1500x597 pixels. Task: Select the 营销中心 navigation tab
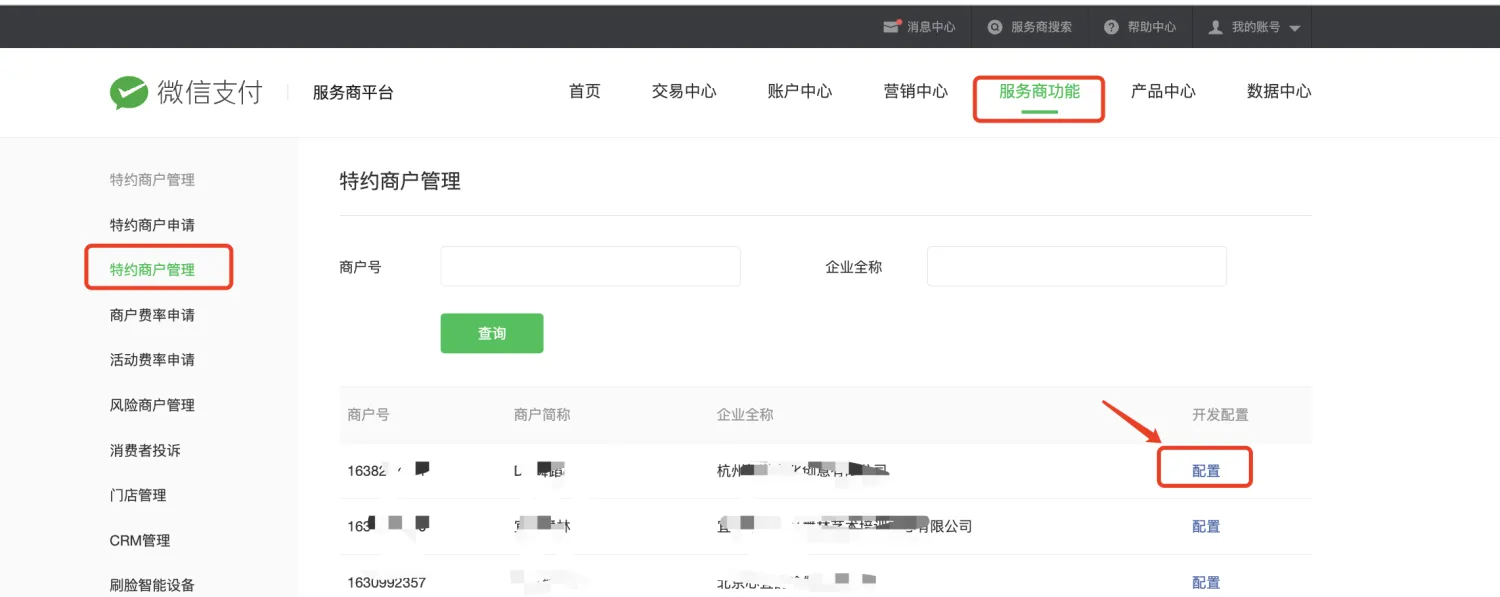pos(916,91)
